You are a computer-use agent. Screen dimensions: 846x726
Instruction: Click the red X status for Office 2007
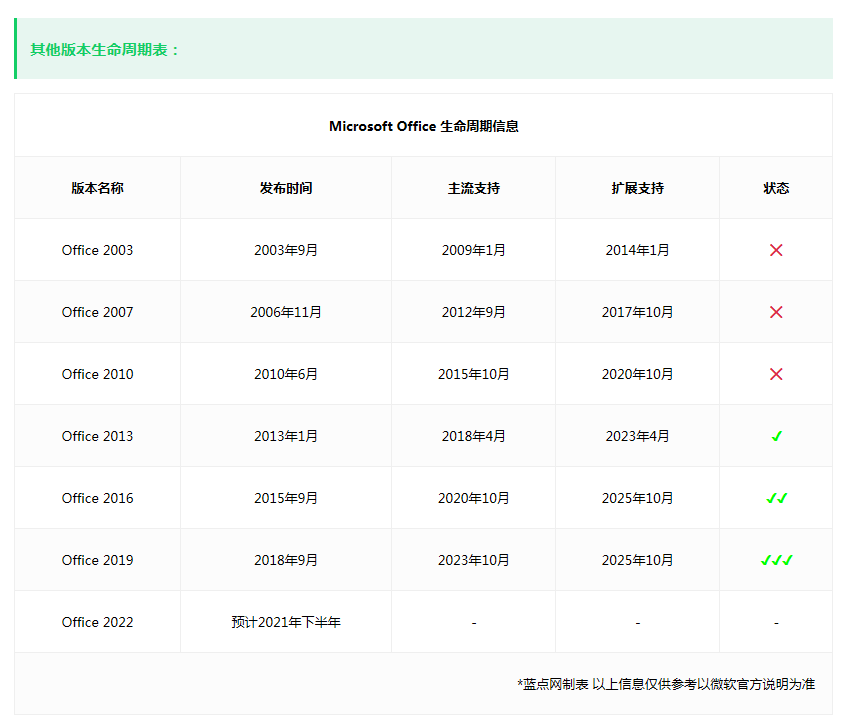click(x=776, y=312)
